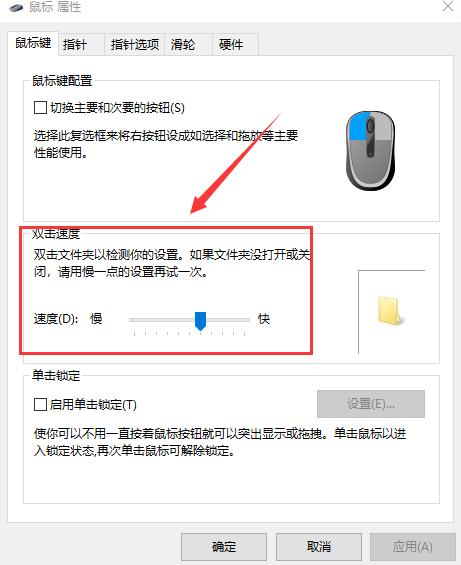This screenshot has height=565, width=461.
Task: Click the yellow test folder icon
Action: 390,311
